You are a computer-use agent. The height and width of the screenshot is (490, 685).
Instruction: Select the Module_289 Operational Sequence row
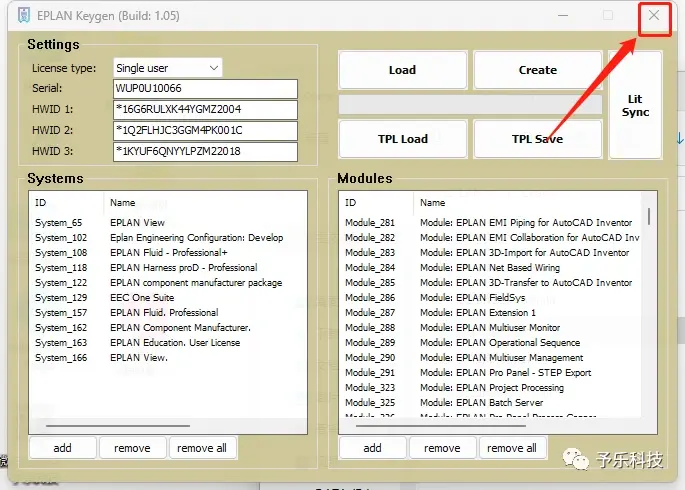click(x=490, y=342)
